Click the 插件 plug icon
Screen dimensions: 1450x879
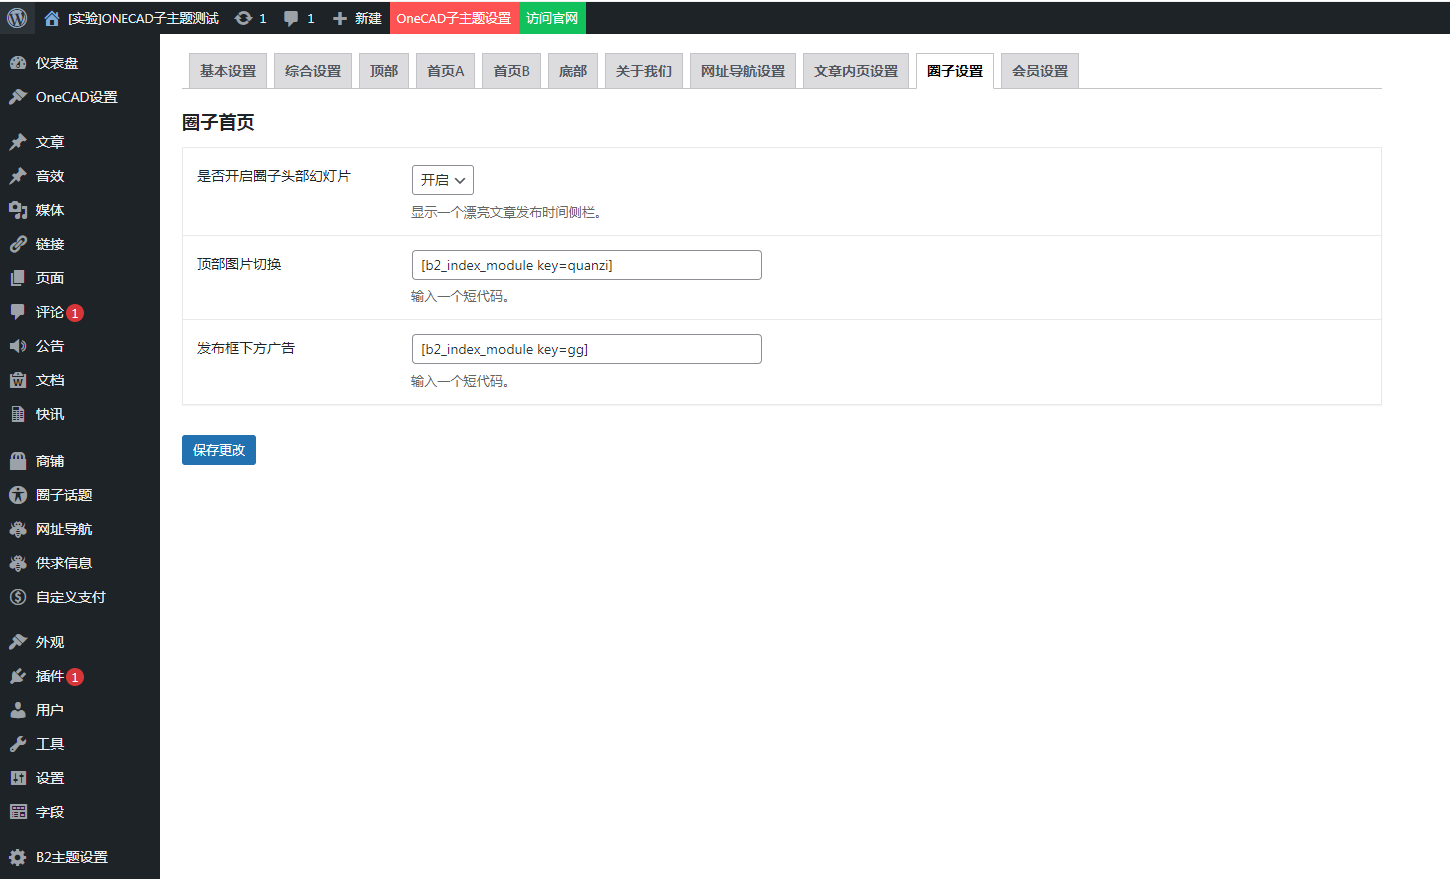(x=18, y=676)
